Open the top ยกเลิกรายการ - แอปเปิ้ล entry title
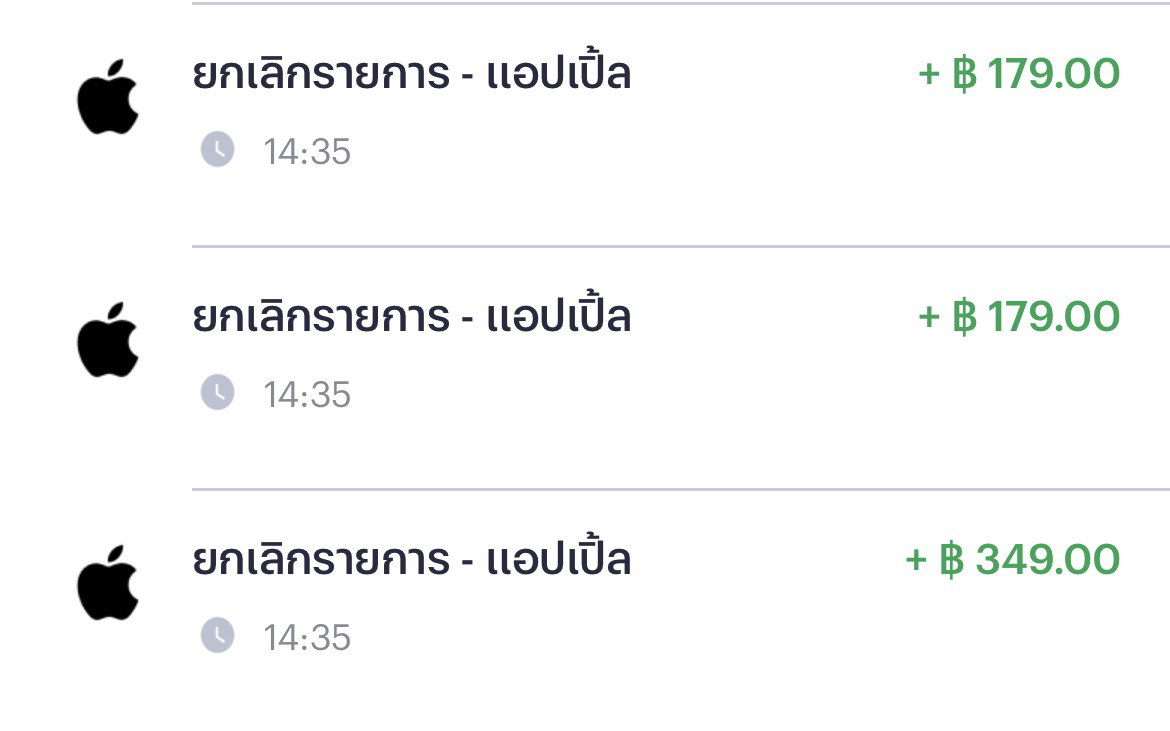Screen dimensions: 1170x731 click(412, 73)
